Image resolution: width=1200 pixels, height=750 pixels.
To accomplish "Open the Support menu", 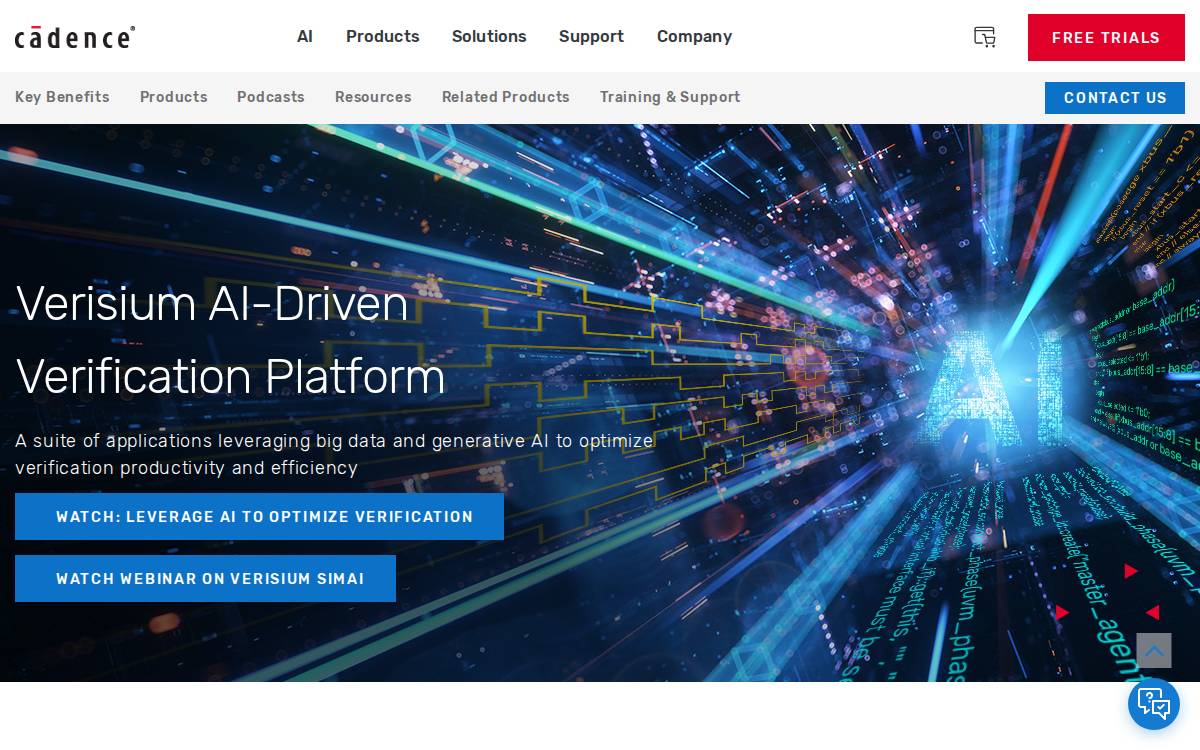I will click(591, 36).
